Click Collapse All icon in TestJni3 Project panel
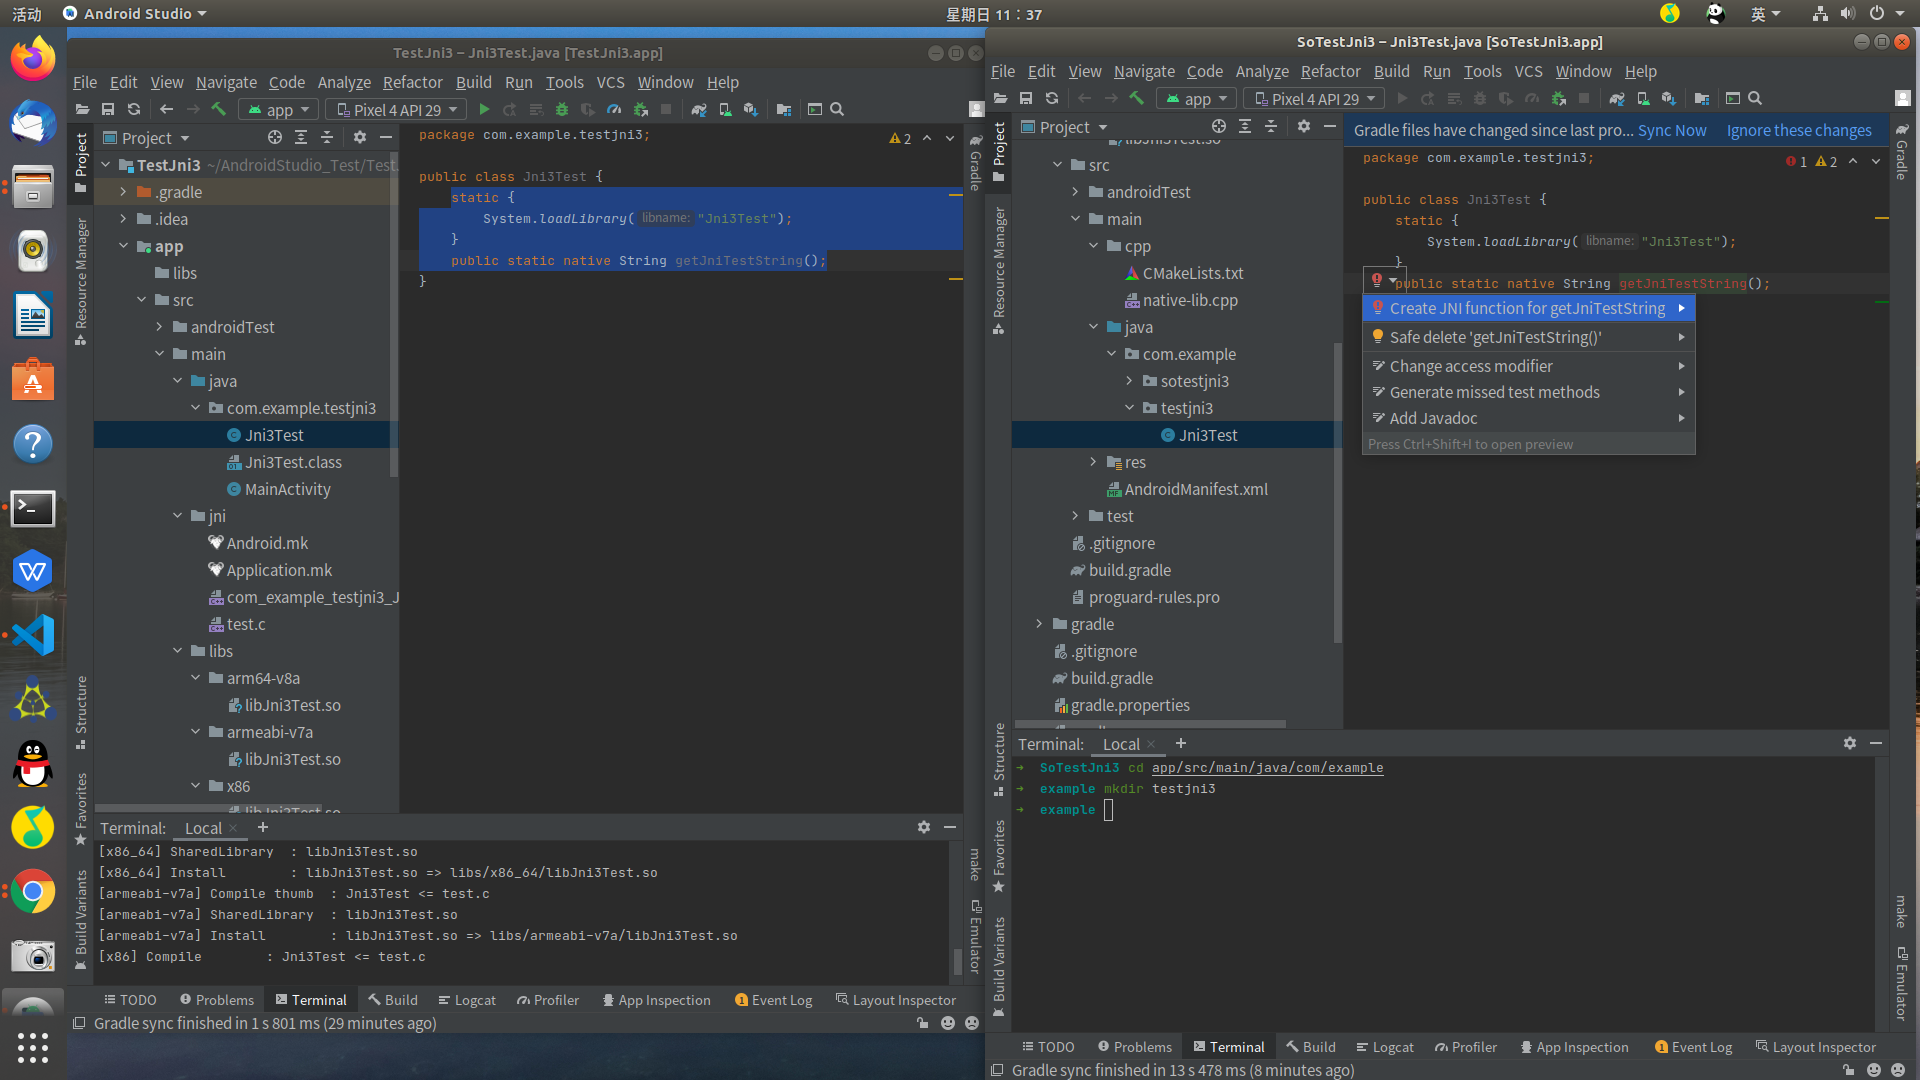 (327, 138)
